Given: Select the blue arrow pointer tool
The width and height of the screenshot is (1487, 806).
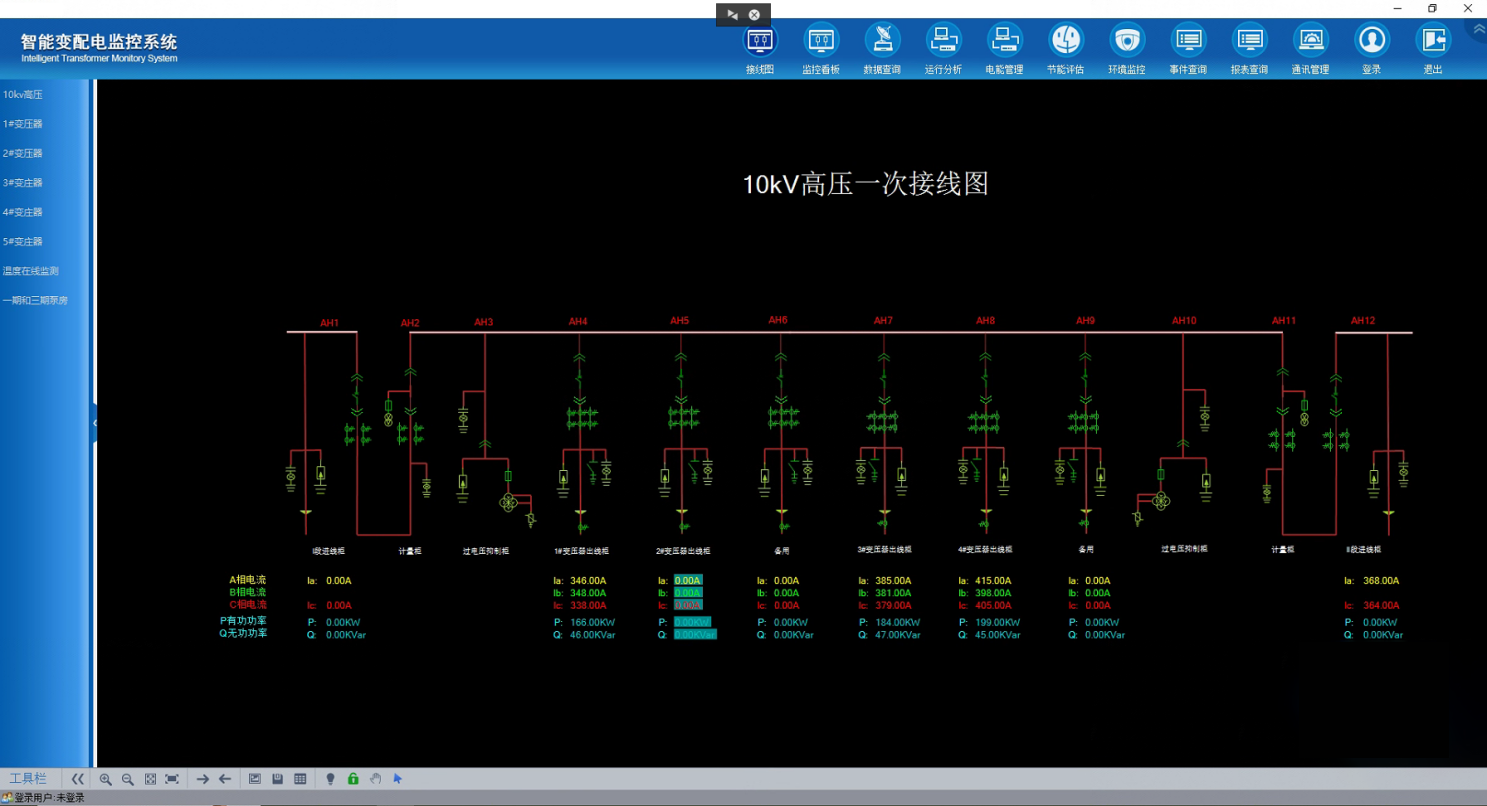Looking at the screenshot, I should point(397,779).
